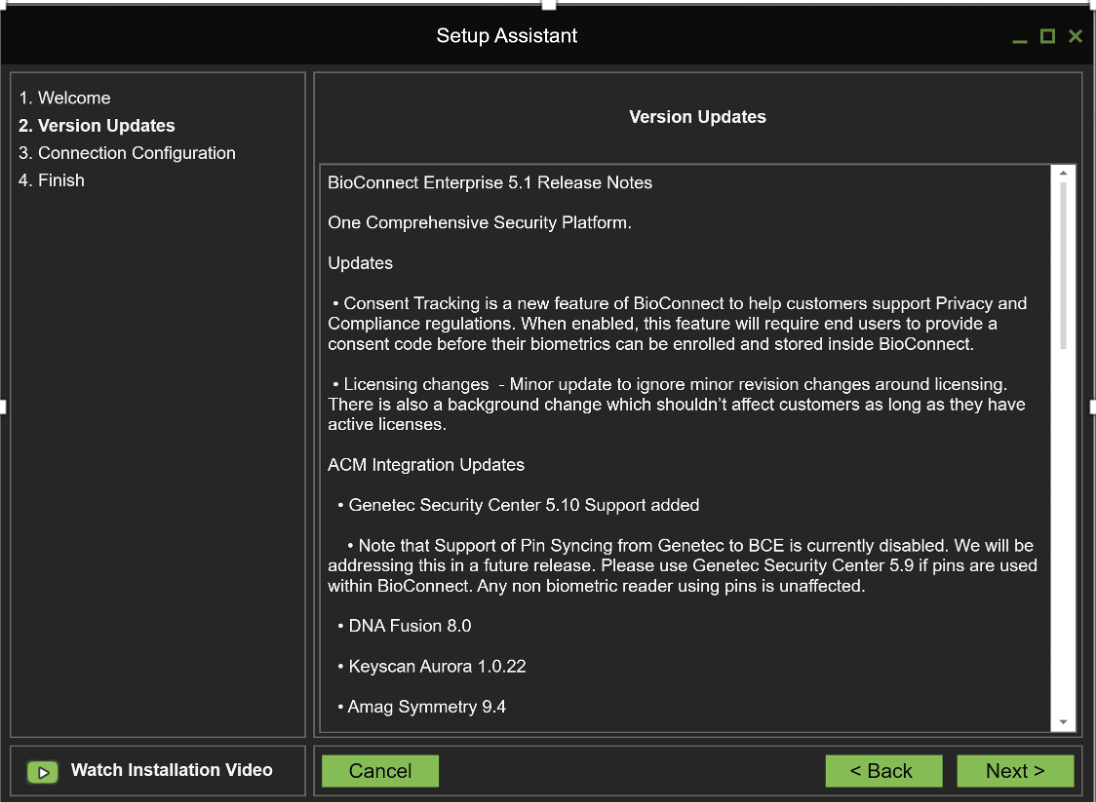
Task: Select the Finish step in the sidebar
Action: point(51,180)
